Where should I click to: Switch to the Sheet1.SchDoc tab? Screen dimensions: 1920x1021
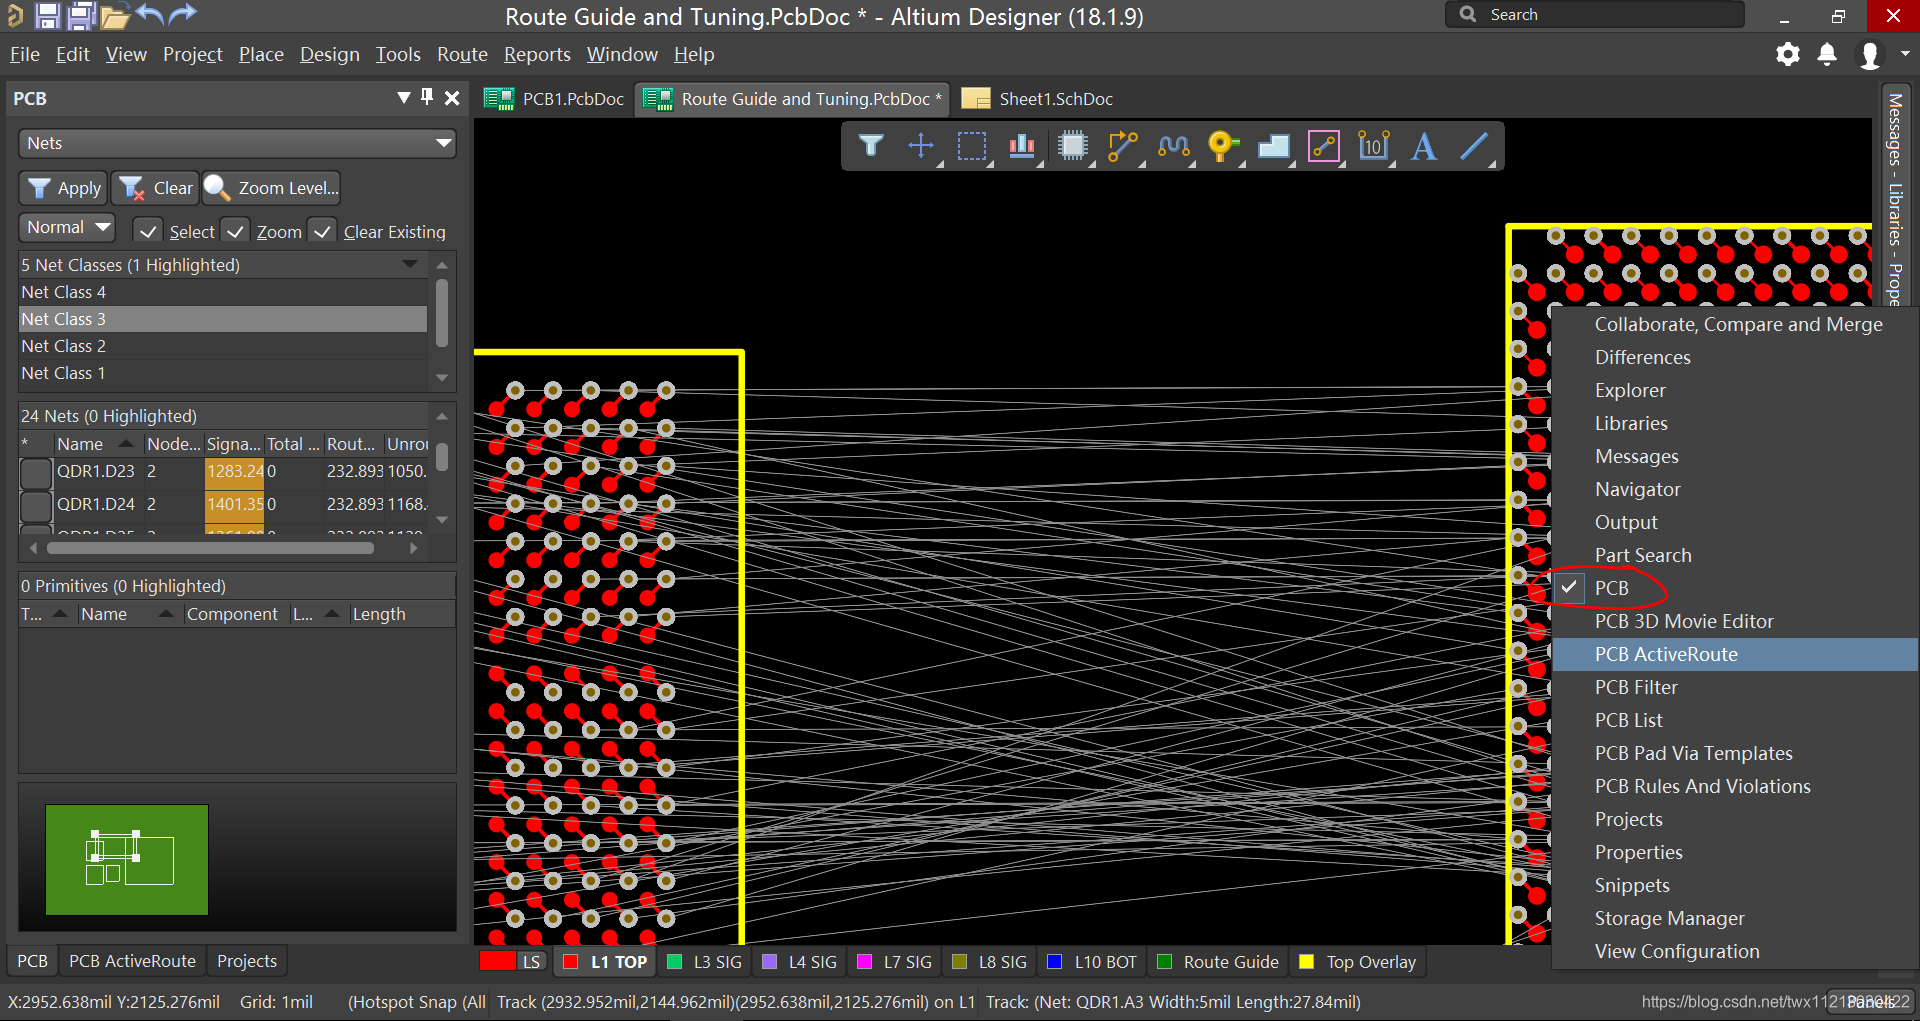[1037, 98]
